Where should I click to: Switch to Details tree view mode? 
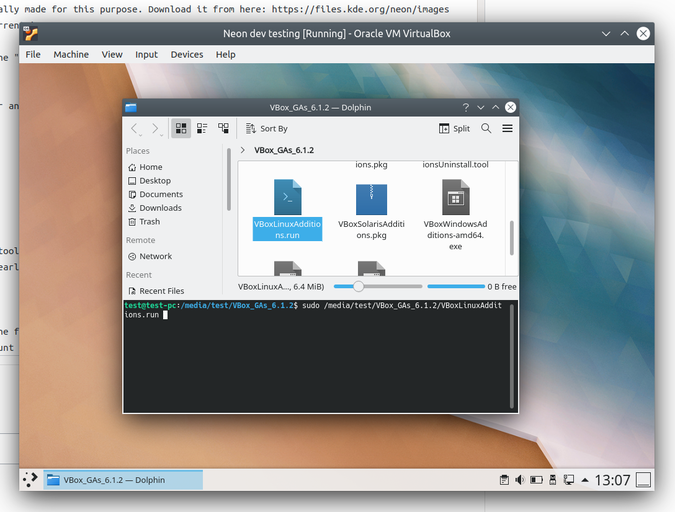[x=223, y=128]
